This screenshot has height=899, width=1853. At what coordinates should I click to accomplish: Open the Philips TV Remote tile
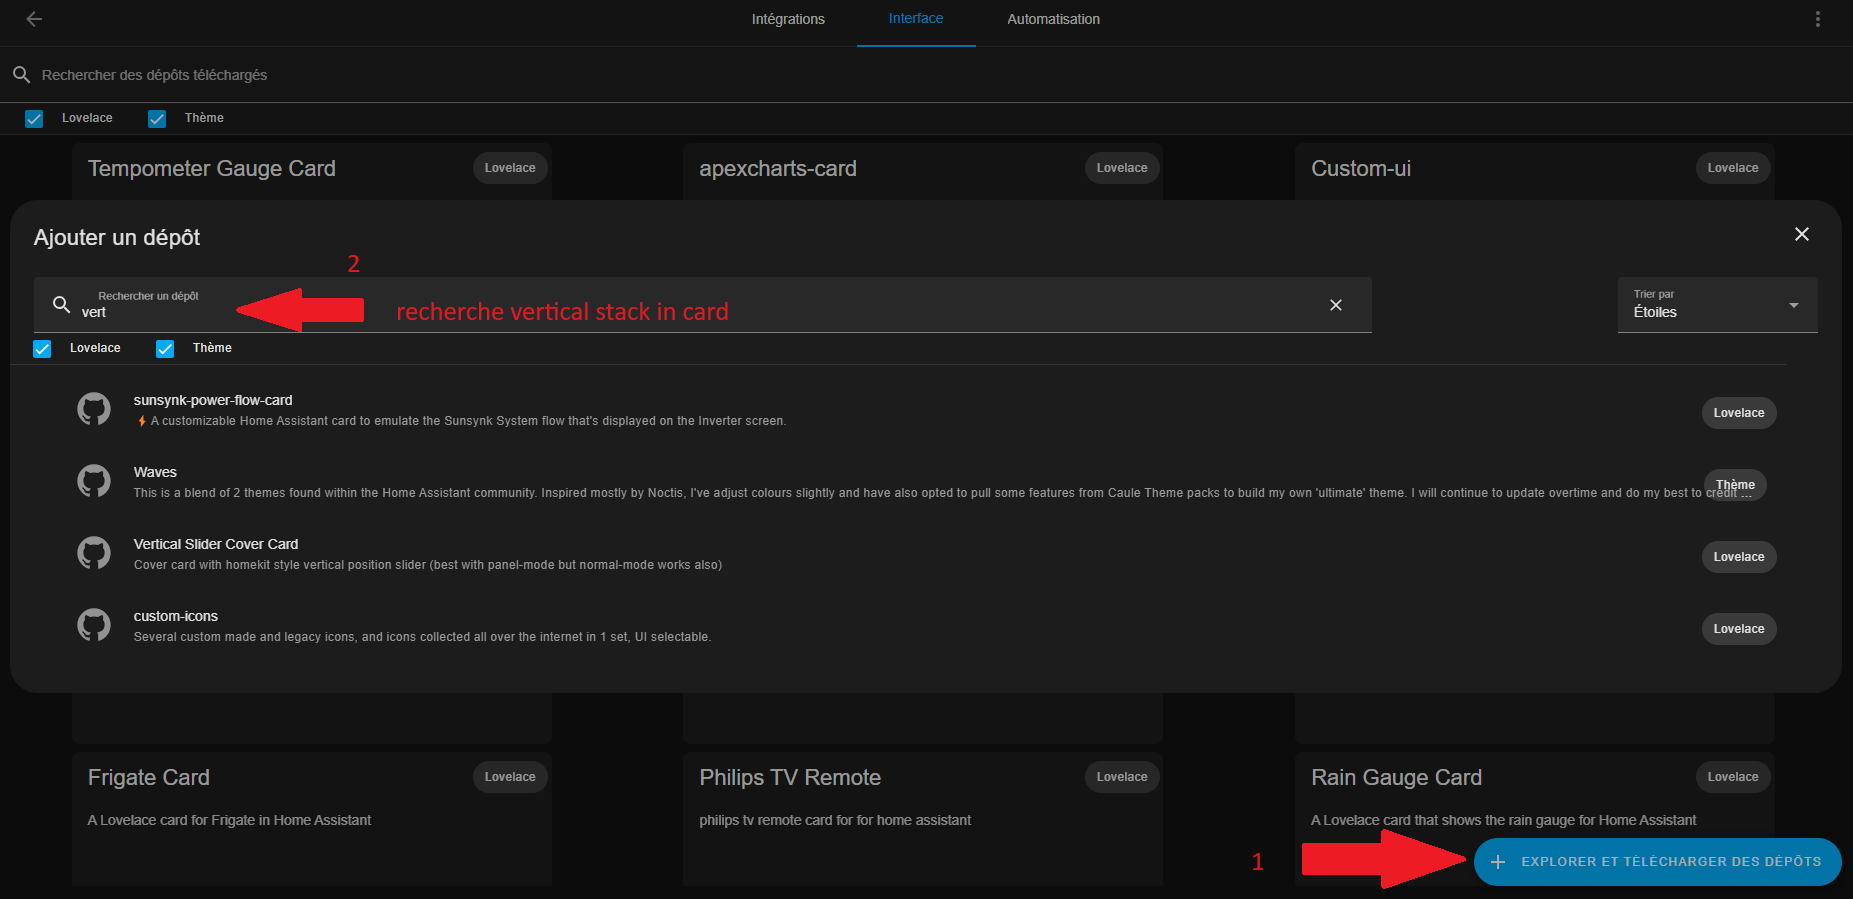pyautogui.click(x=922, y=818)
